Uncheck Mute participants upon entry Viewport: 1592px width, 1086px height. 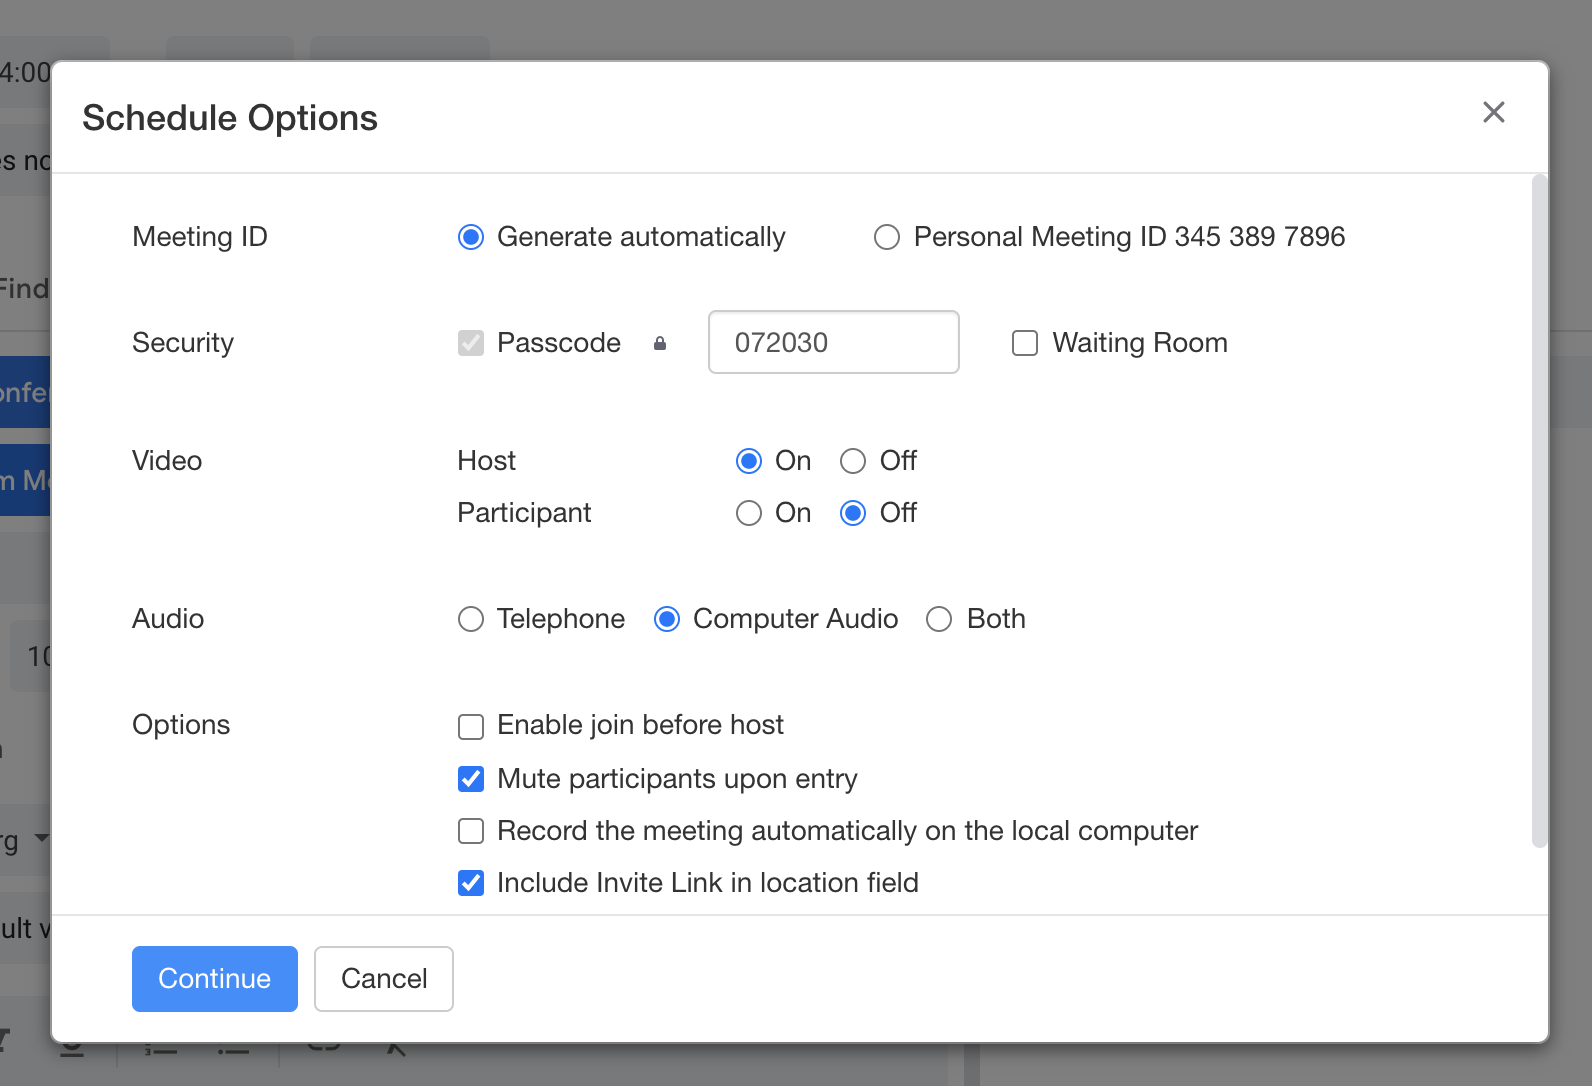(471, 779)
